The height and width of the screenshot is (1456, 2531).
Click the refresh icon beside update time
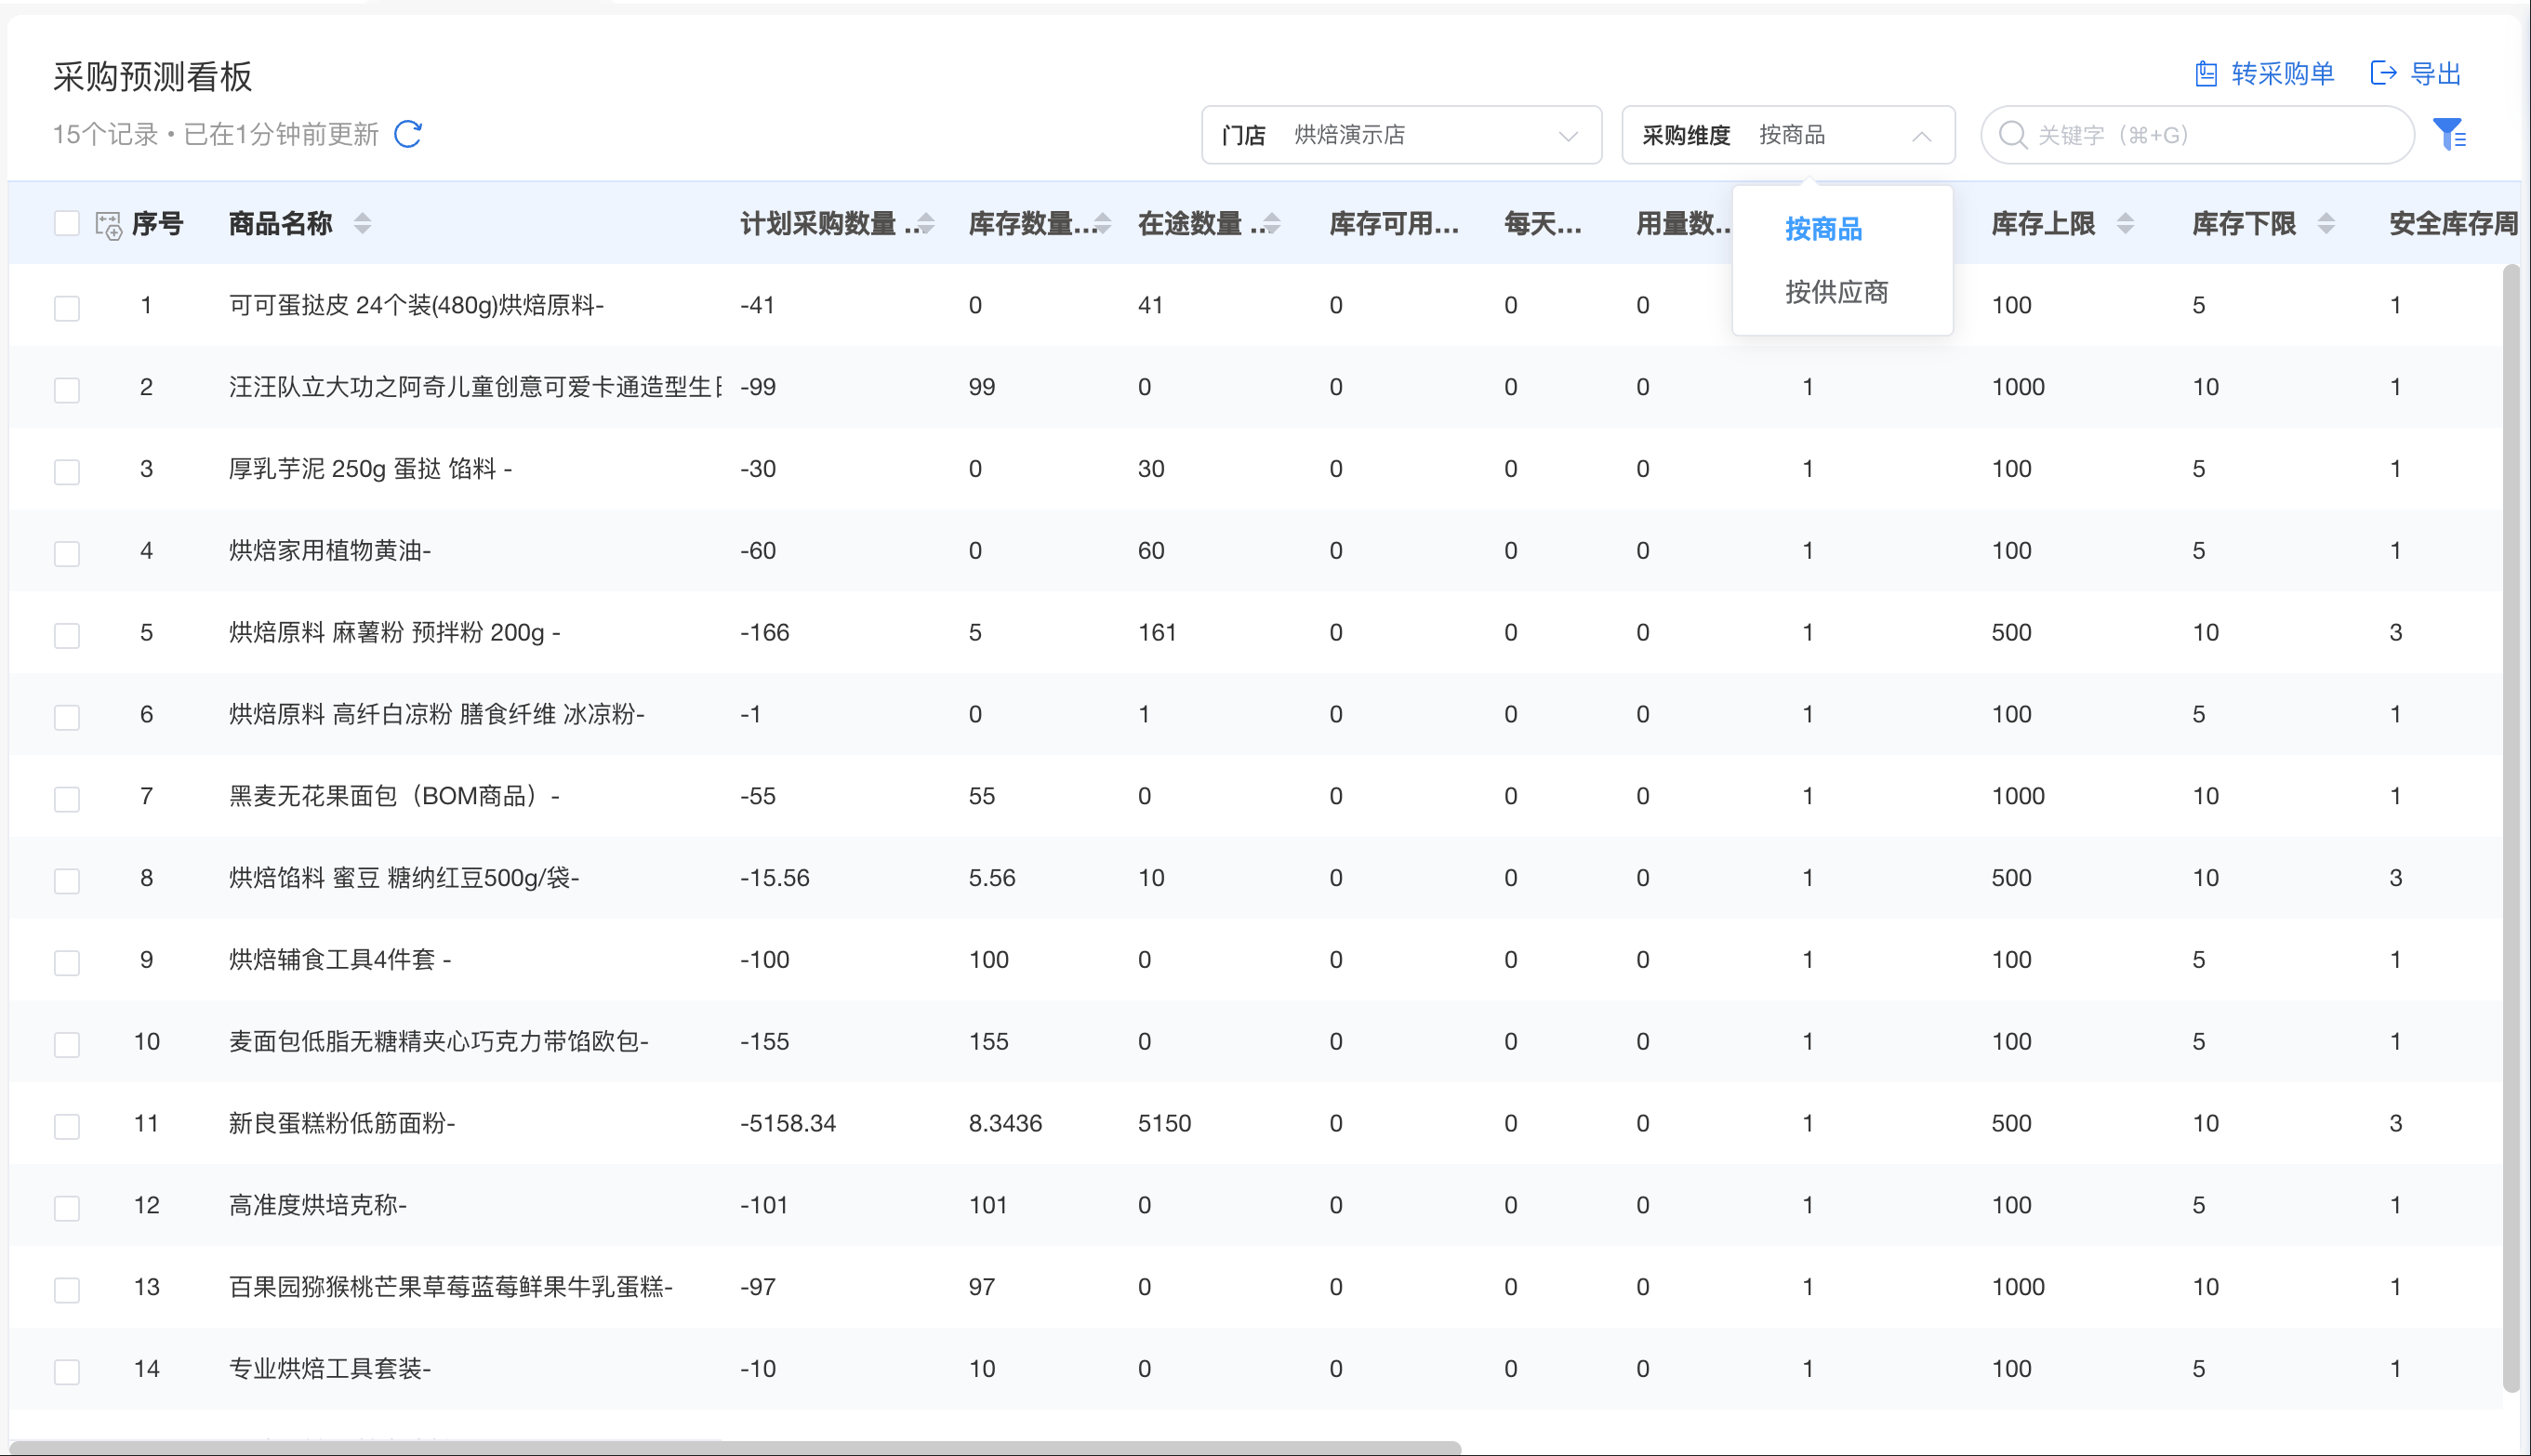pos(408,134)
